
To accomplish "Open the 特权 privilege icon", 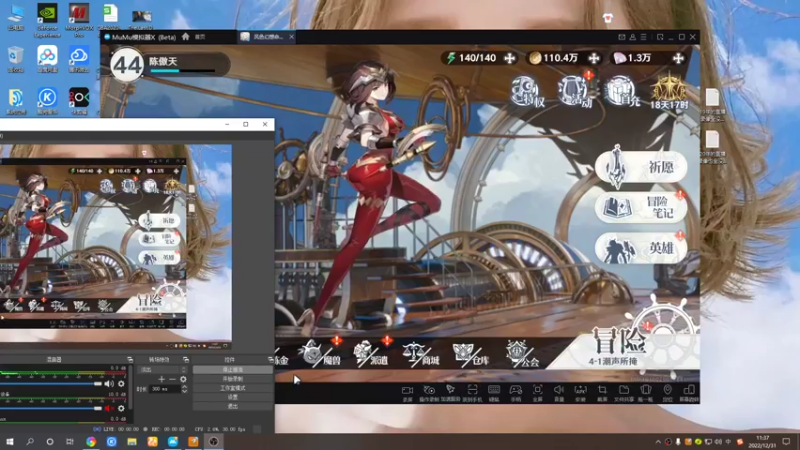I will coord(528,92).
